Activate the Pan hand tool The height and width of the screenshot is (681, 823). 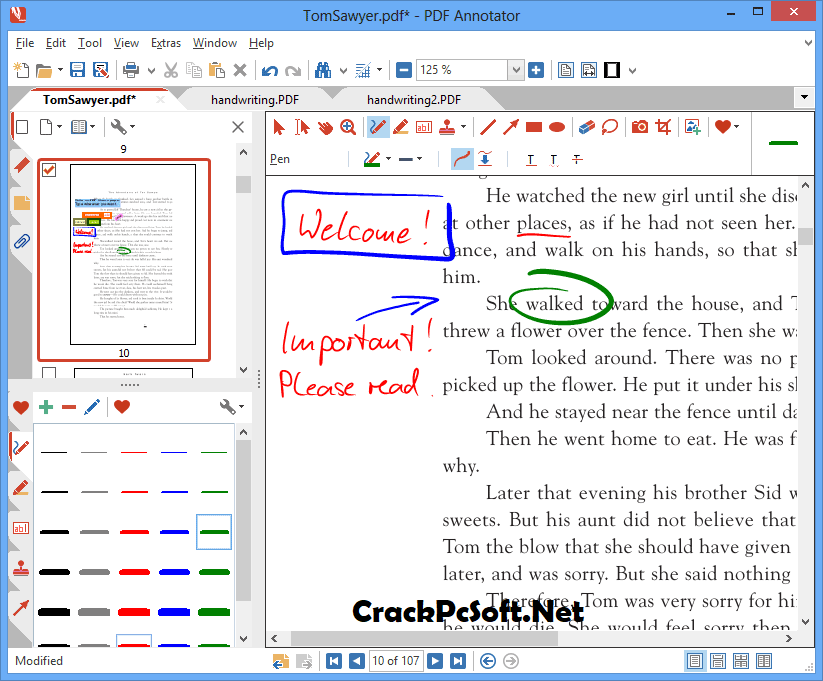[x=325, y=127]
